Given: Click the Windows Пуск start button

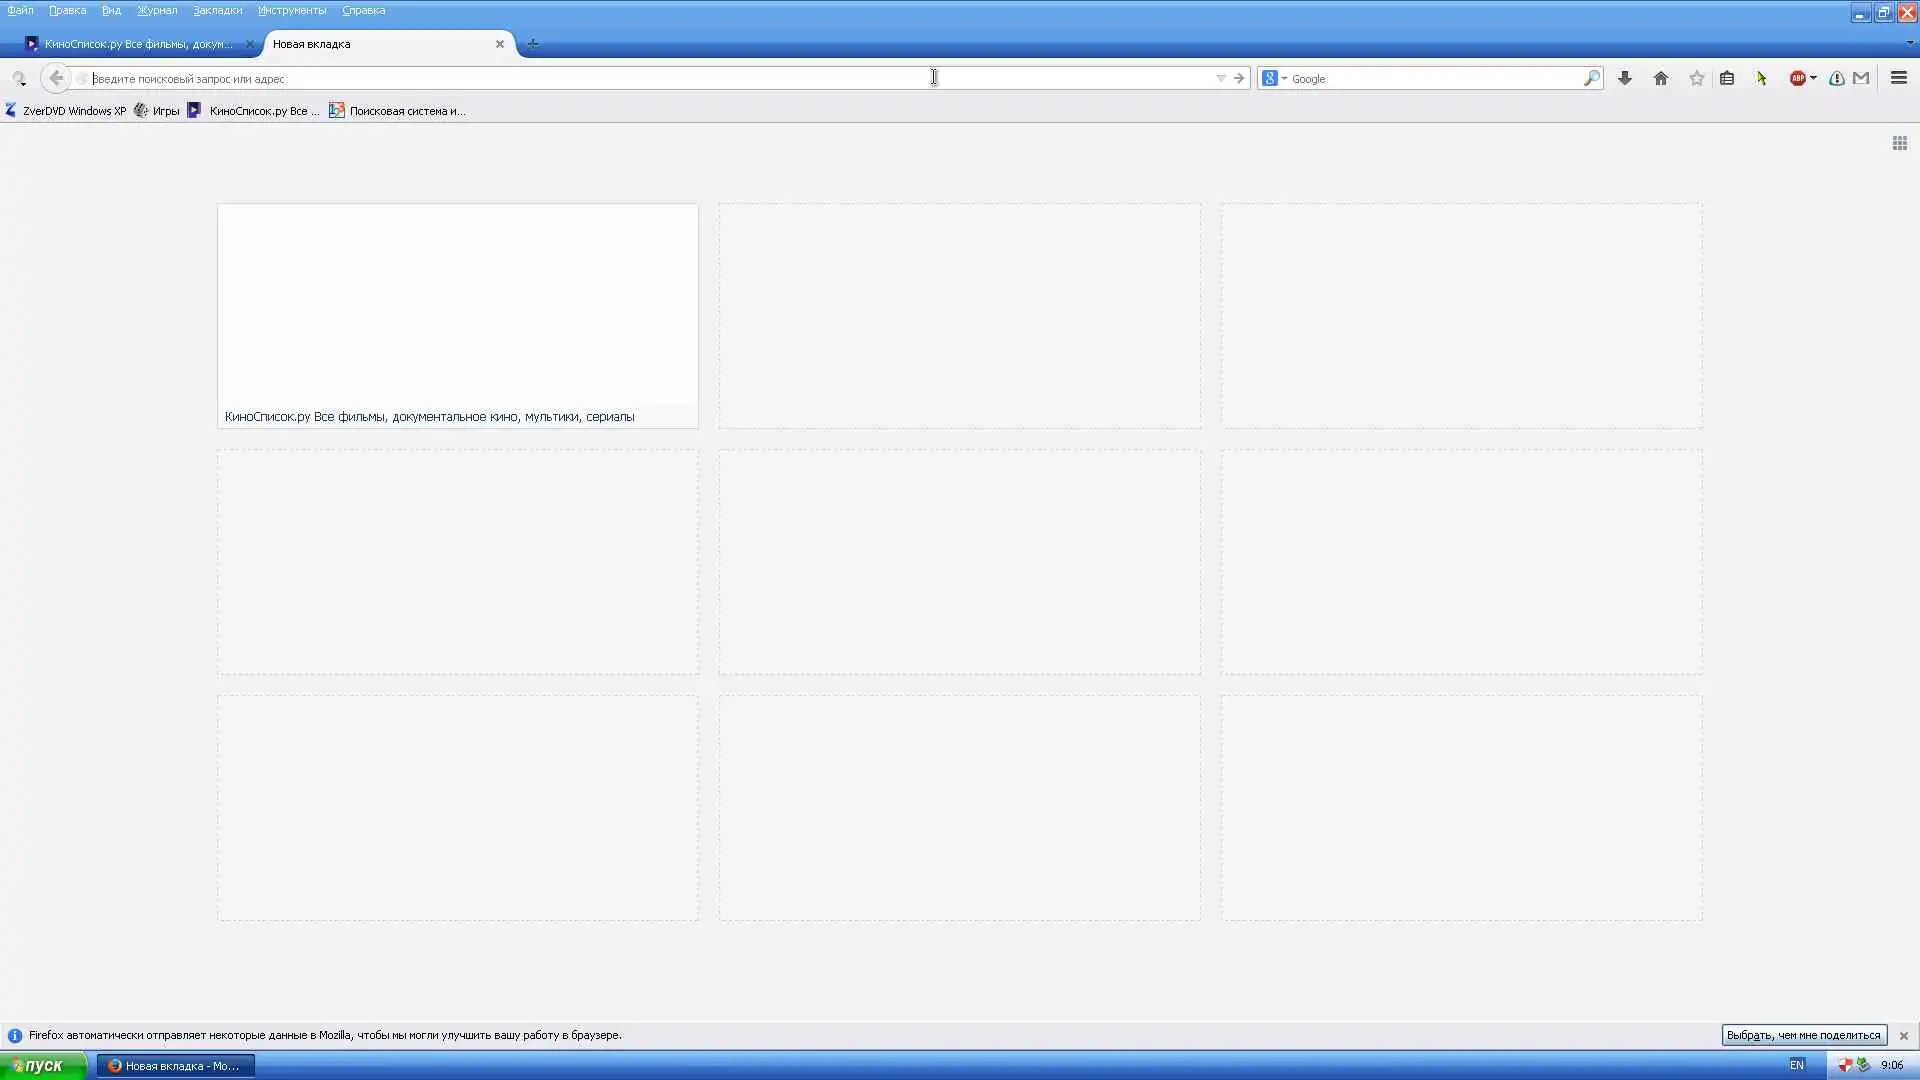Looking at the screenshot, I should (42, 1065).
